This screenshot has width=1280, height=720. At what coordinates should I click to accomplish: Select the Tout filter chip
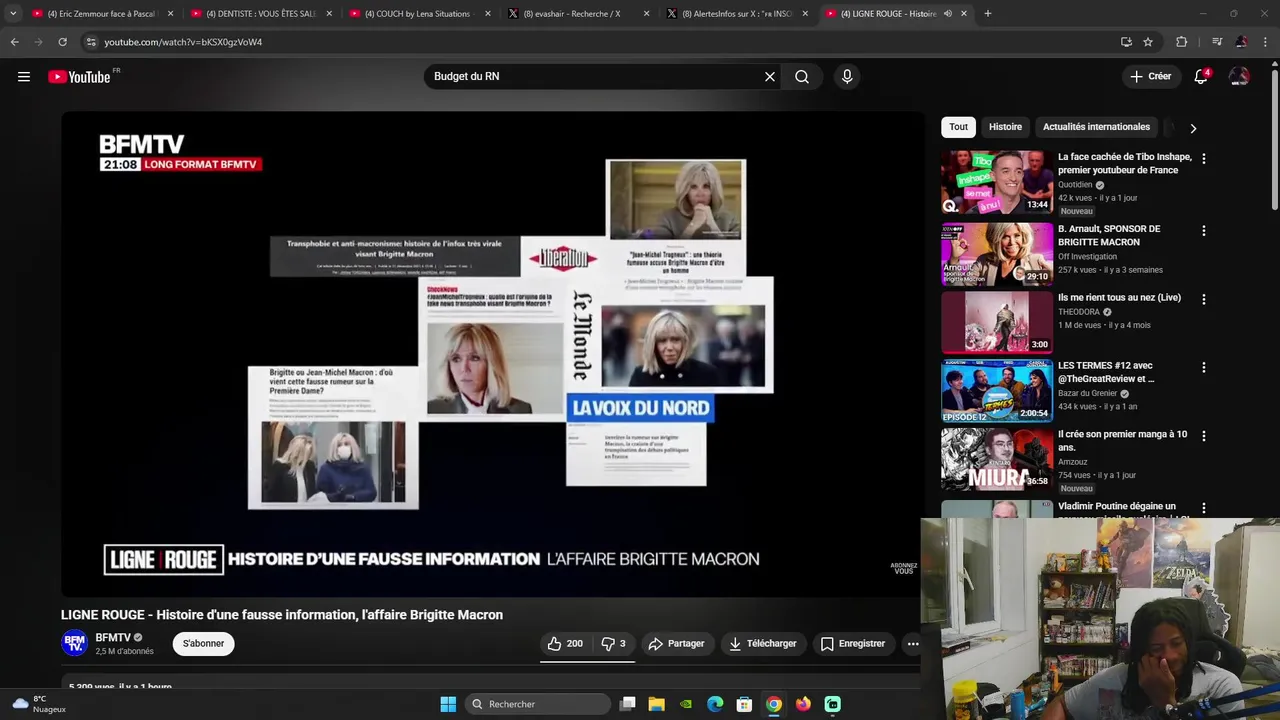coord(958,127)
